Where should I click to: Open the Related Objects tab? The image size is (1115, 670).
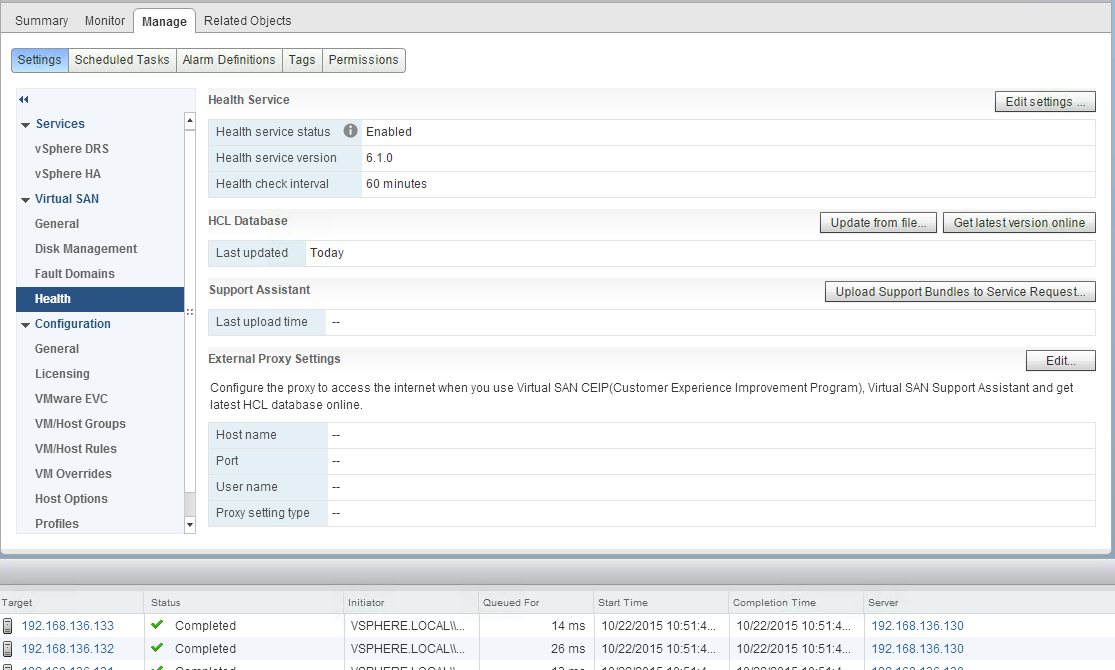[247, 20]
